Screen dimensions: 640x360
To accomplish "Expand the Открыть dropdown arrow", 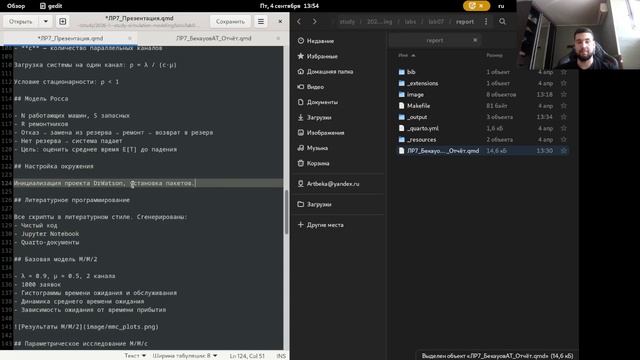I will click(45, 21).
